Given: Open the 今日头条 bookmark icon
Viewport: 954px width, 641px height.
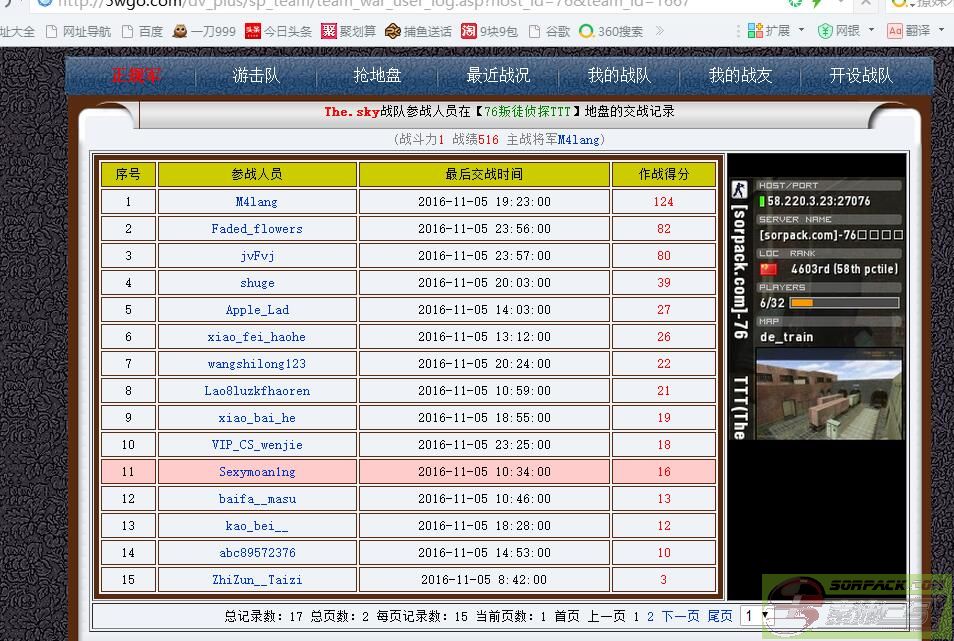Looking at the screenshot, I should 253,31.
